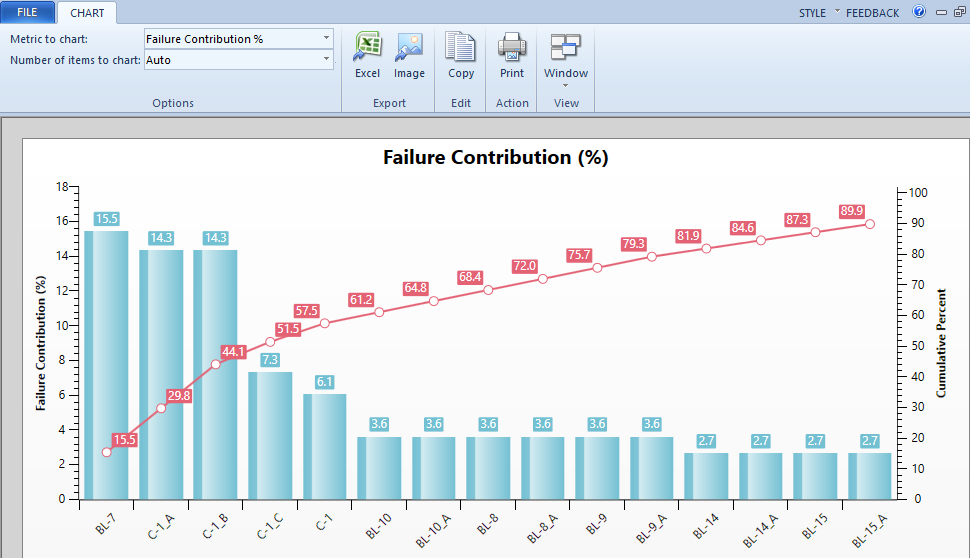This screenshot has width=970, height=558.
Task: Print the Pareto chart
Action: [x=512, y=56]
